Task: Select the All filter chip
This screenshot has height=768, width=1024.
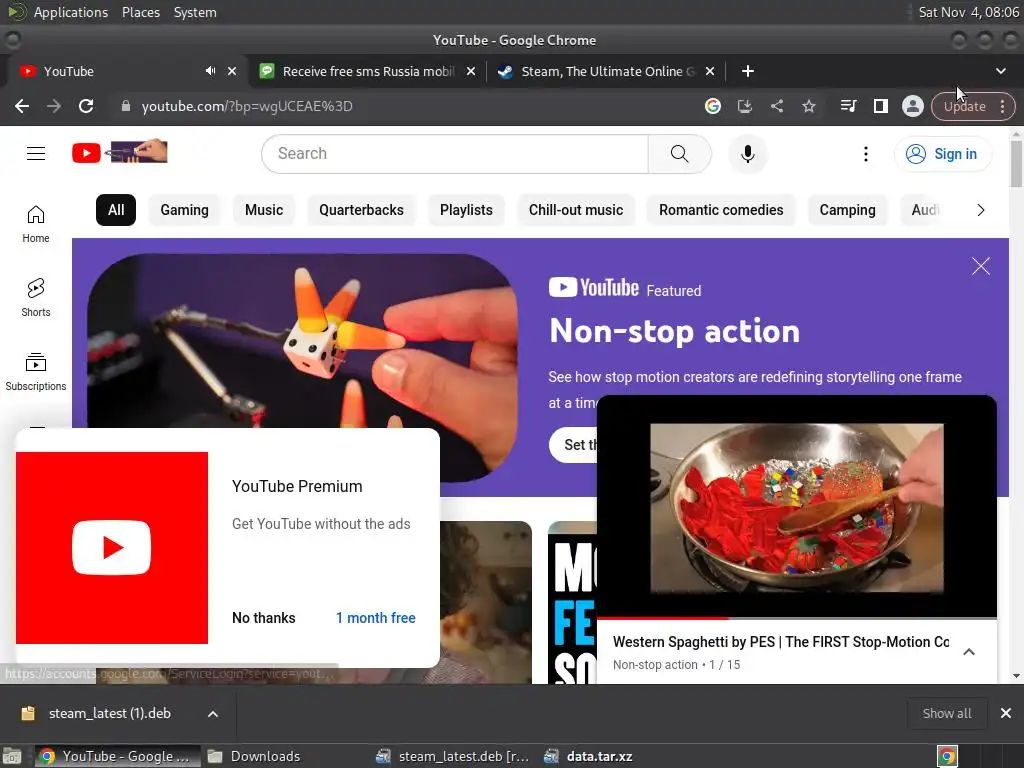Action: coord(116,210)
